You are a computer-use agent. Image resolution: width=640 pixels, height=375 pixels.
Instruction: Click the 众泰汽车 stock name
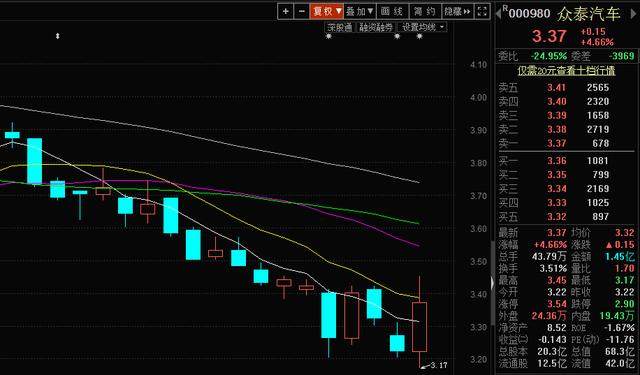[589, 14]
